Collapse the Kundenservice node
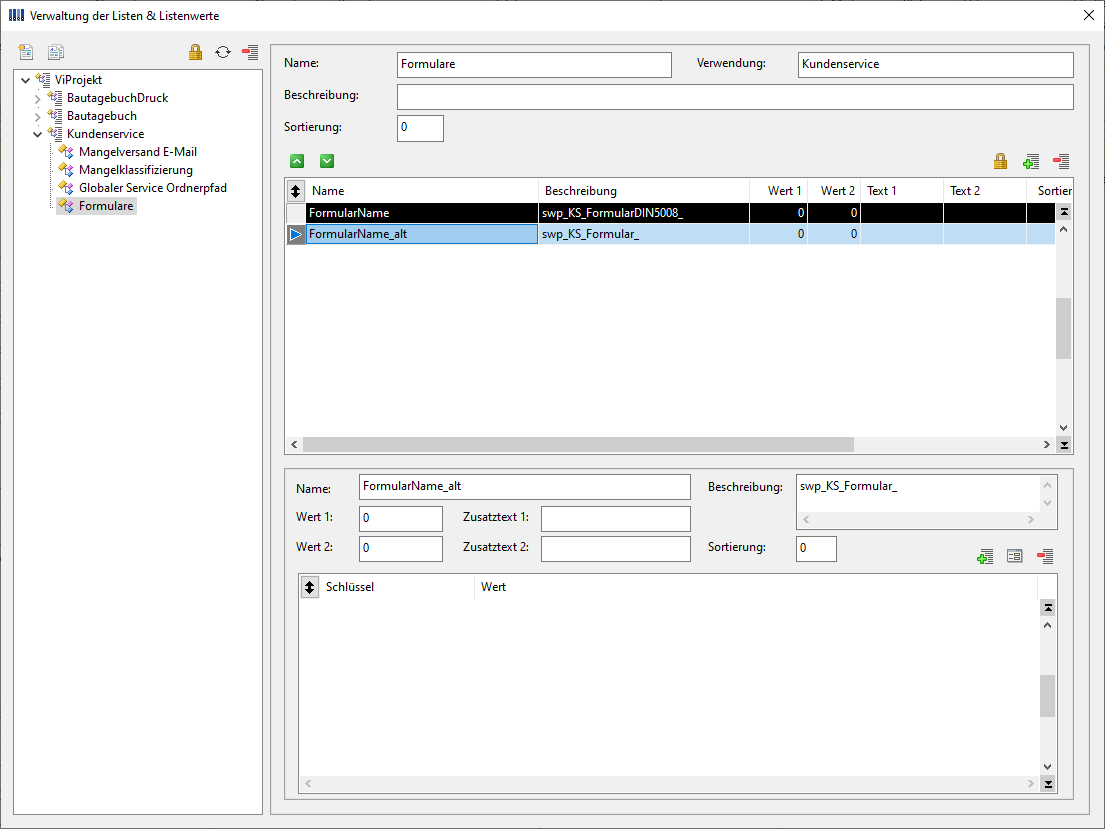The height and width of the screenshot is (829, 1105). pos(37,135)
